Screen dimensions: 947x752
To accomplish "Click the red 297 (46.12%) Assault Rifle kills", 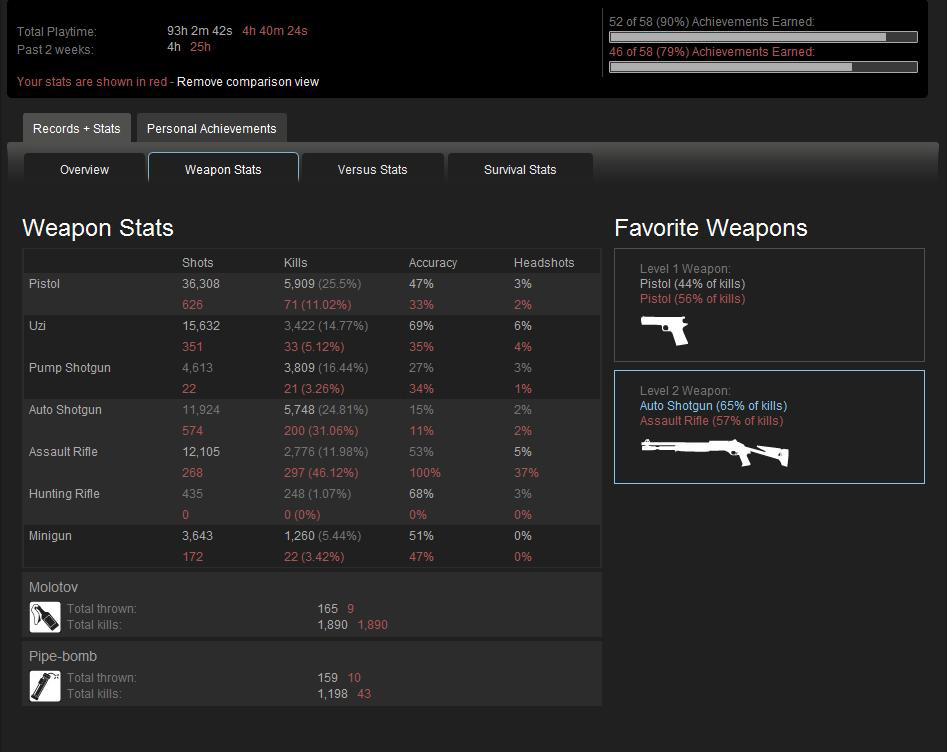I will click(321, 472).
